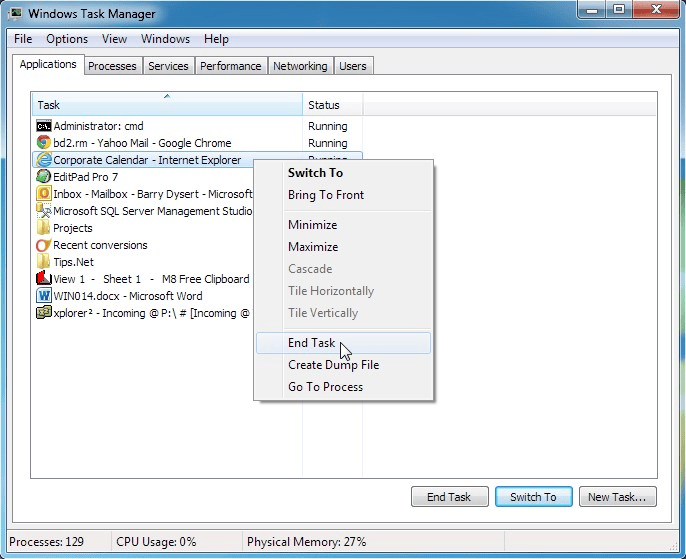The width and height of the screenshot is (686, 559).
Task: Select the WIN014.docx - Microsoft Word task
Action: [x=143, y=296]
